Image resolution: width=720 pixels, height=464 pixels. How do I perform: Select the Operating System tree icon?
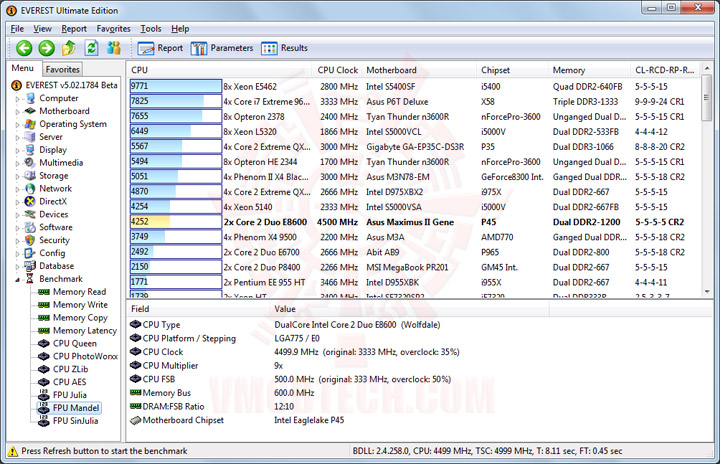(30, 124)
